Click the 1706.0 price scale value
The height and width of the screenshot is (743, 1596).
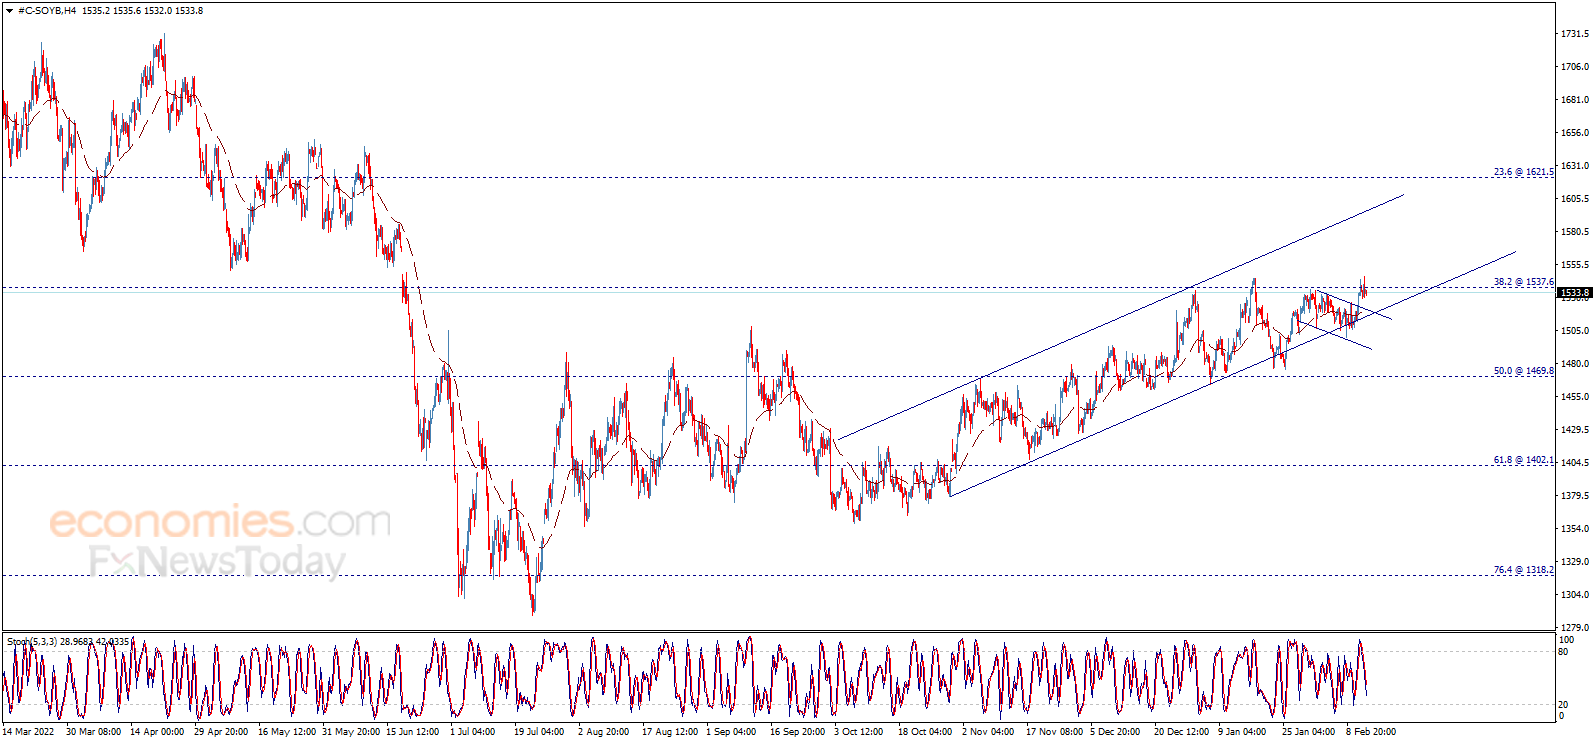pos(1575,67)
